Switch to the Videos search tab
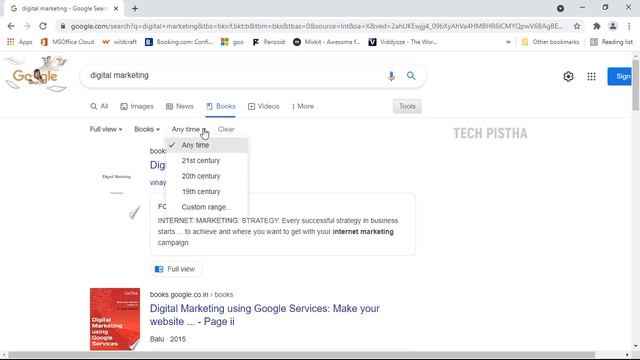 (264, 106)
